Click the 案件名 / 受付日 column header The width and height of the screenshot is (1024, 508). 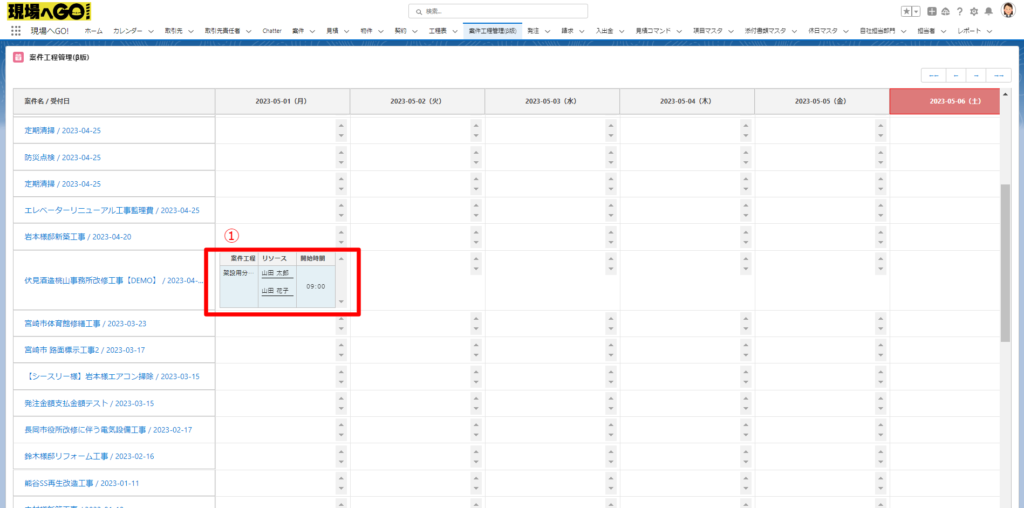[114, 101]
